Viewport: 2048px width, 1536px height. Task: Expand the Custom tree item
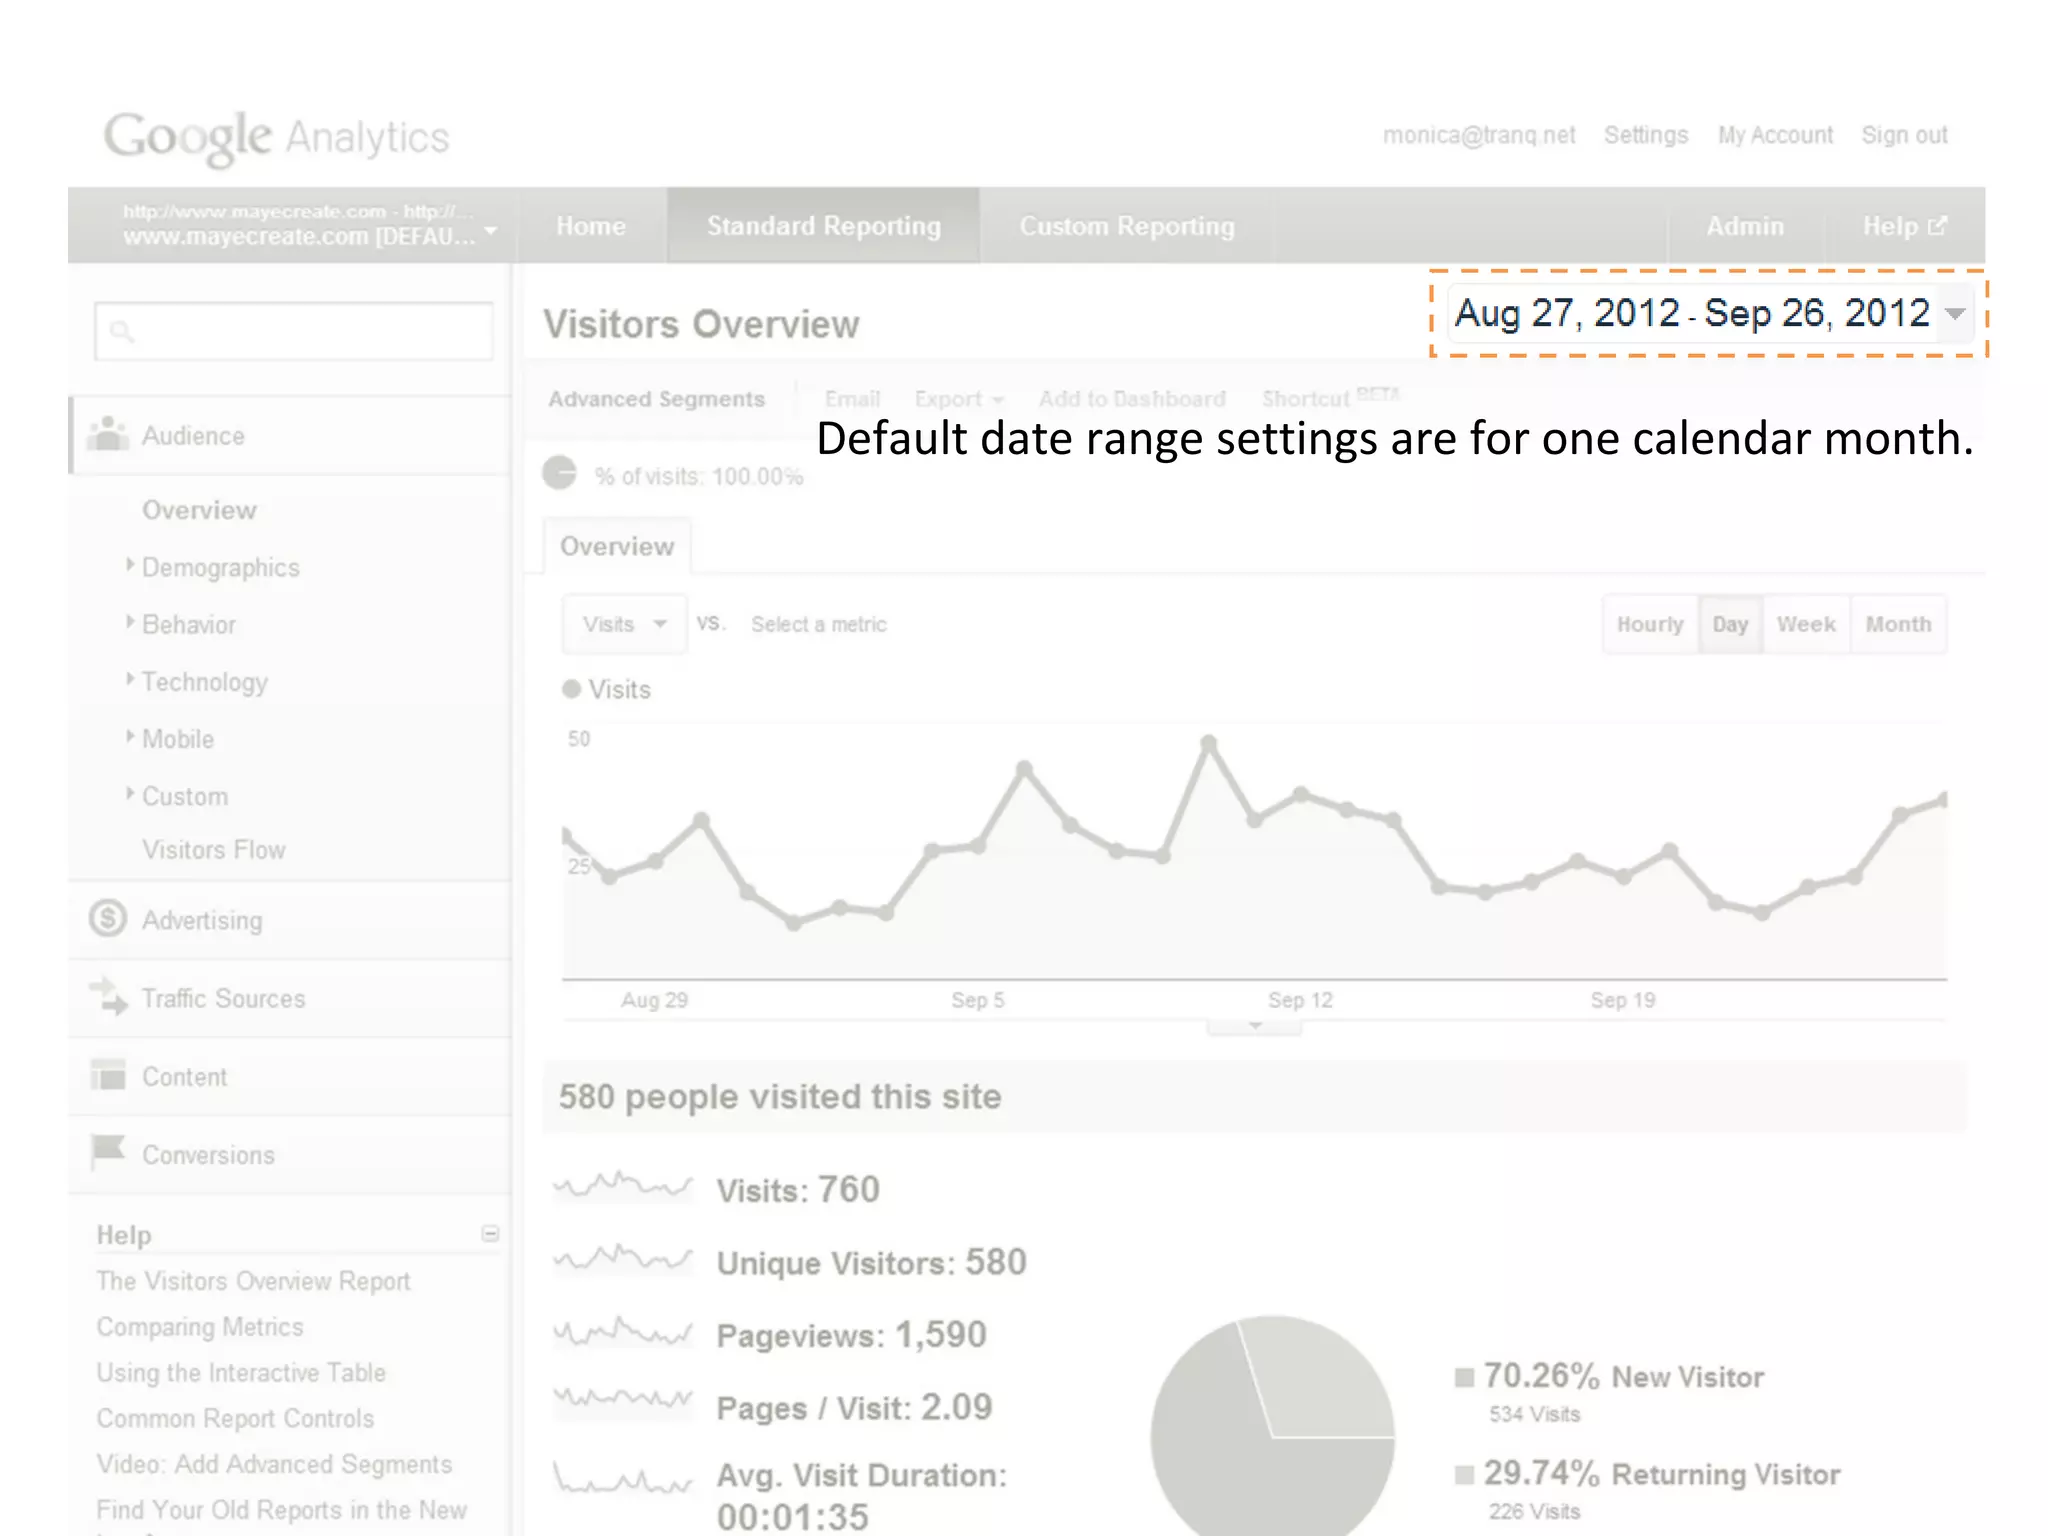(x=130, y=793)
